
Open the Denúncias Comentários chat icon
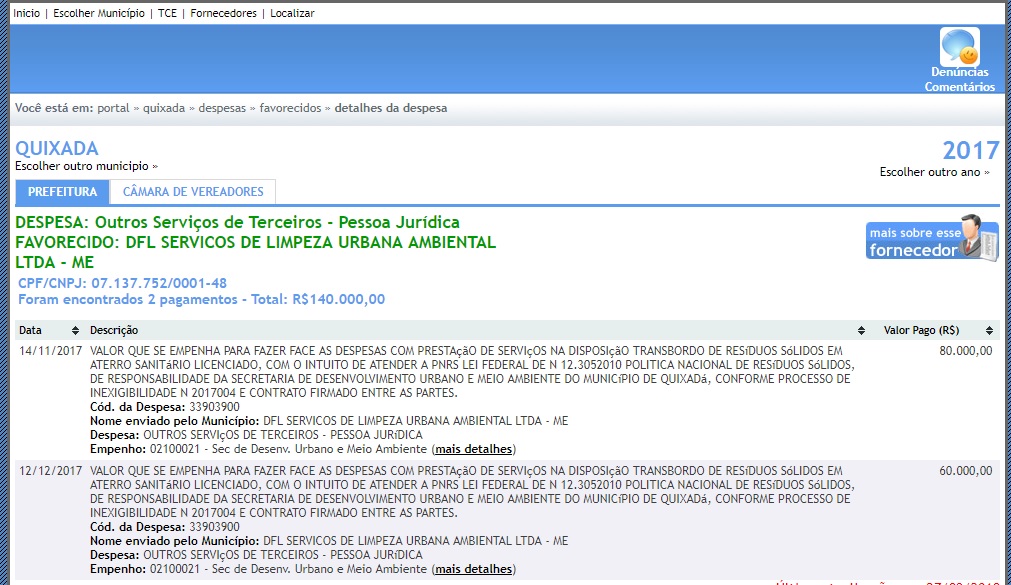[x=959, y=48]
